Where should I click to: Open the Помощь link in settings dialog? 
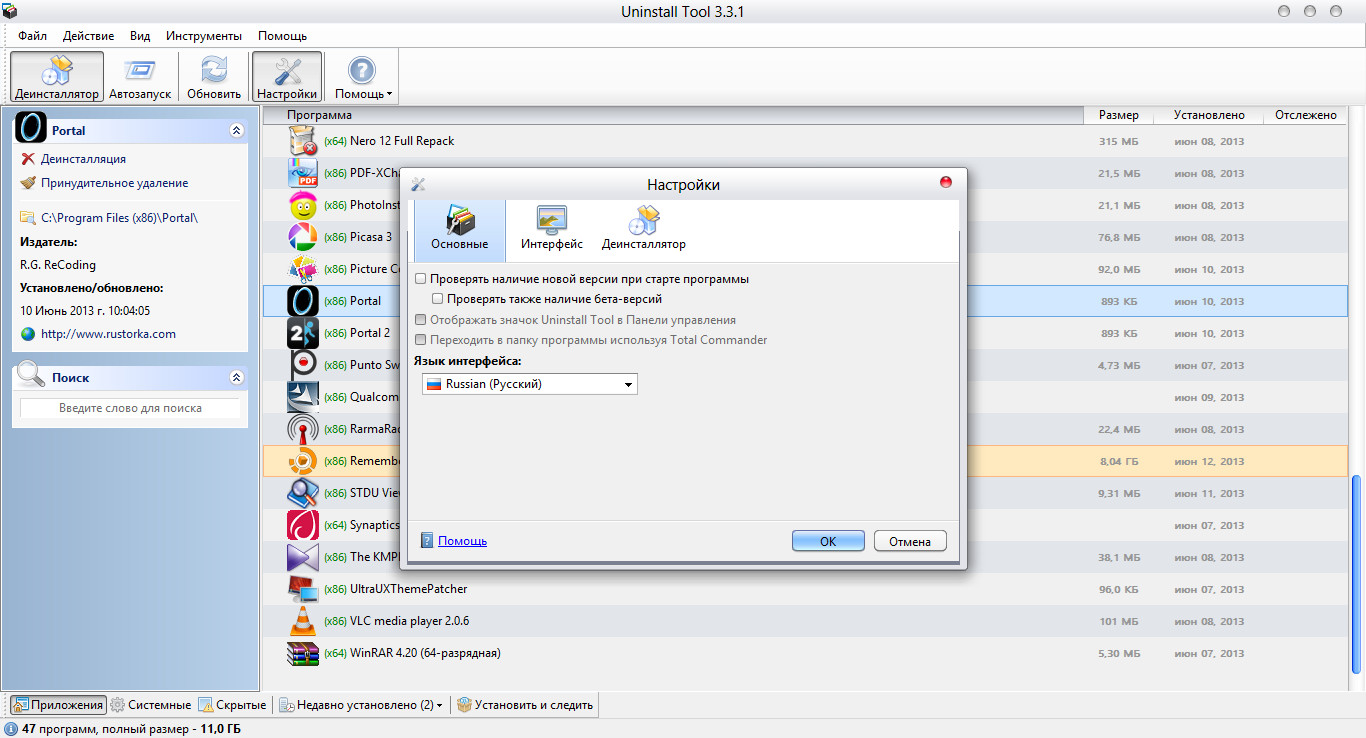462,541
